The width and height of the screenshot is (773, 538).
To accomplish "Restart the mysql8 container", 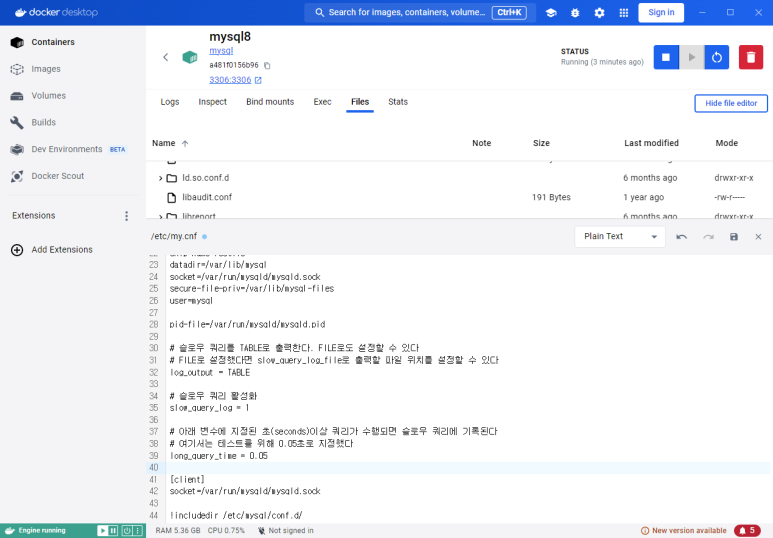I will tap(717, 57).
